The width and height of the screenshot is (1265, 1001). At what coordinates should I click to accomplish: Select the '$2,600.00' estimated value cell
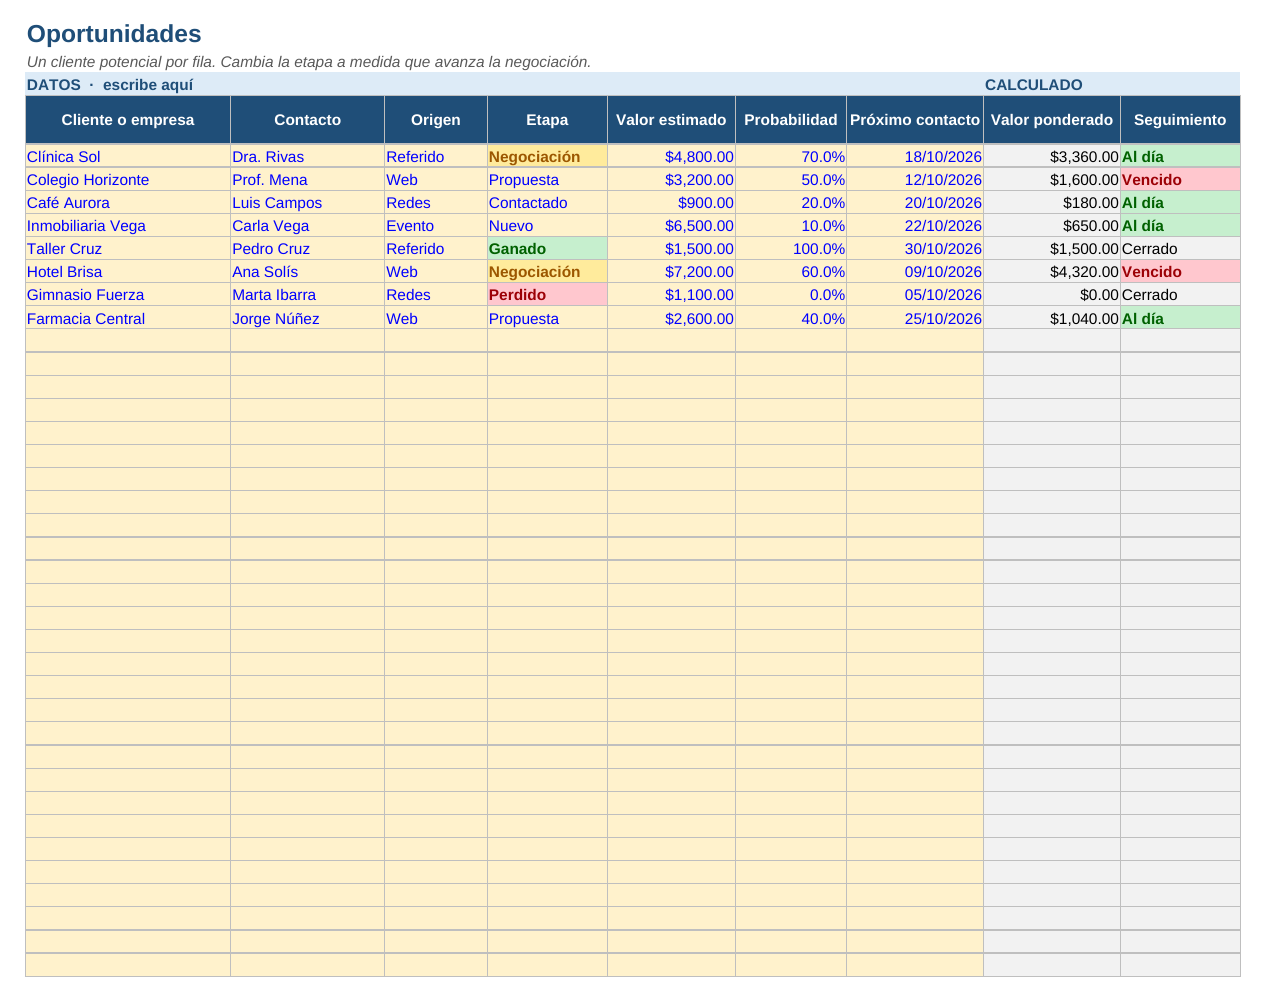[x=671, y=318]
